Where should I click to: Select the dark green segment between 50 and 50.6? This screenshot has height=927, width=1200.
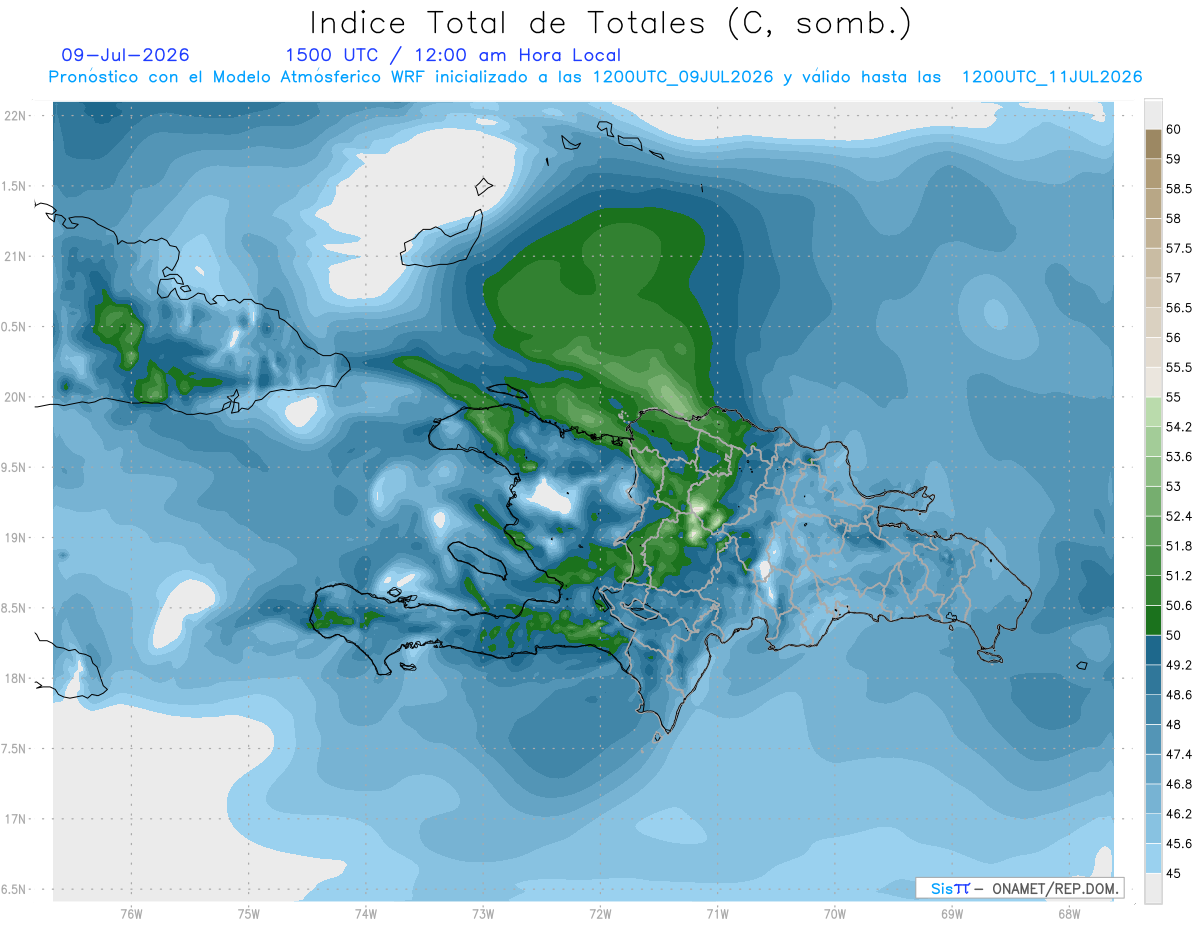[x=1153, y=621]
